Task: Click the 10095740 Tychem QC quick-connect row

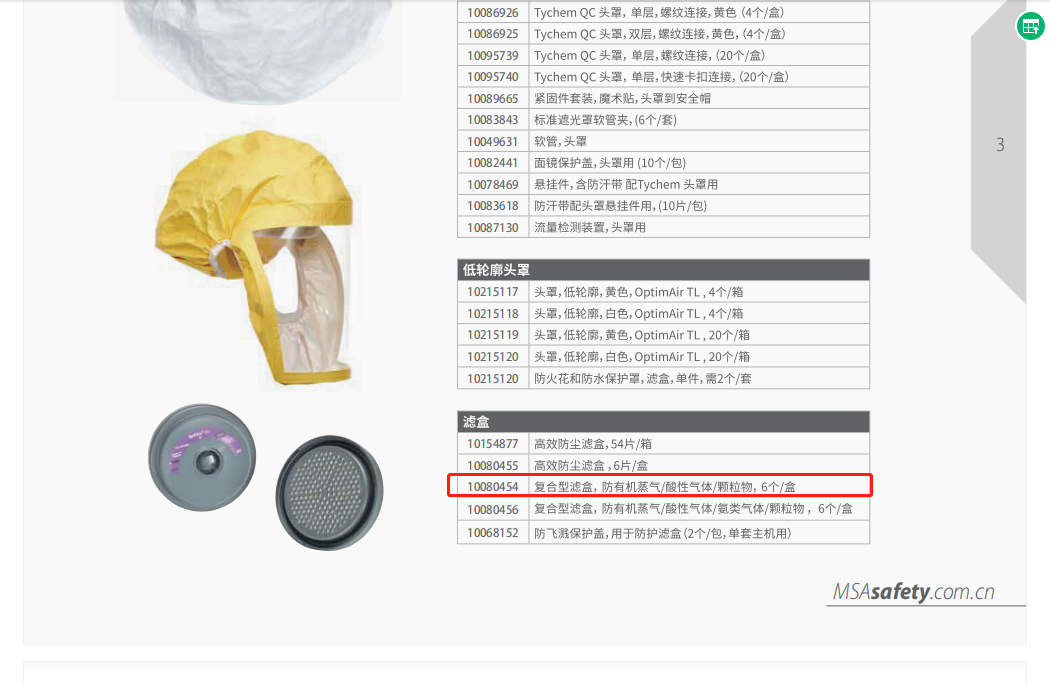Action: pos(664,77)
